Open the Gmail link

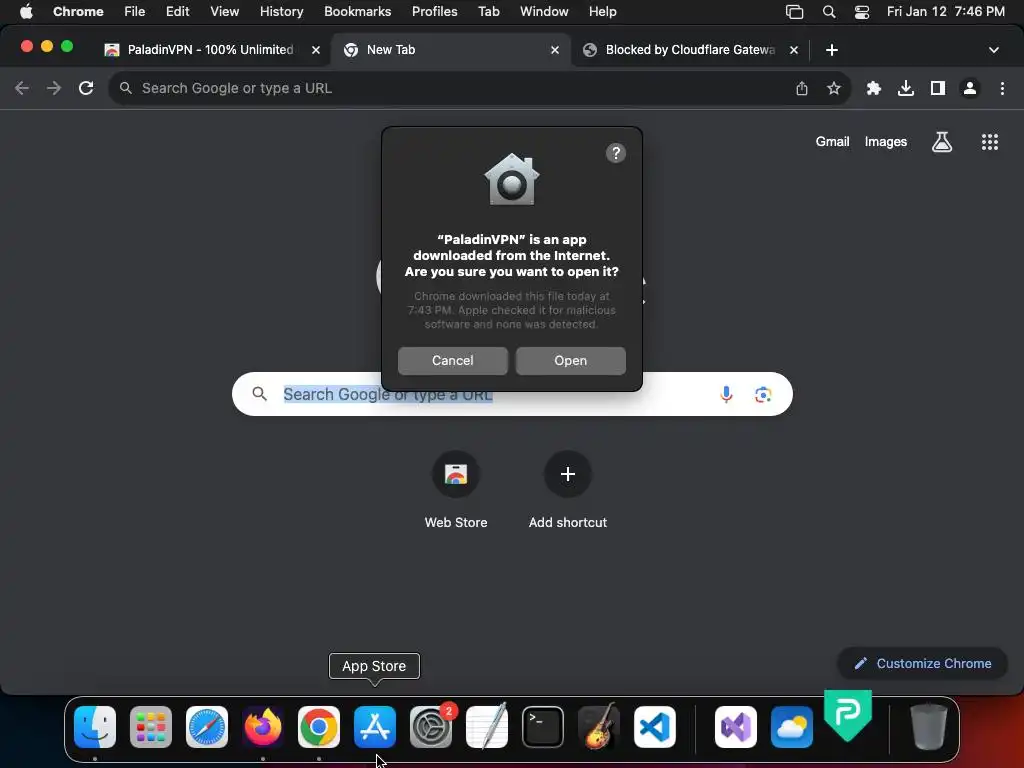(832, 142)
